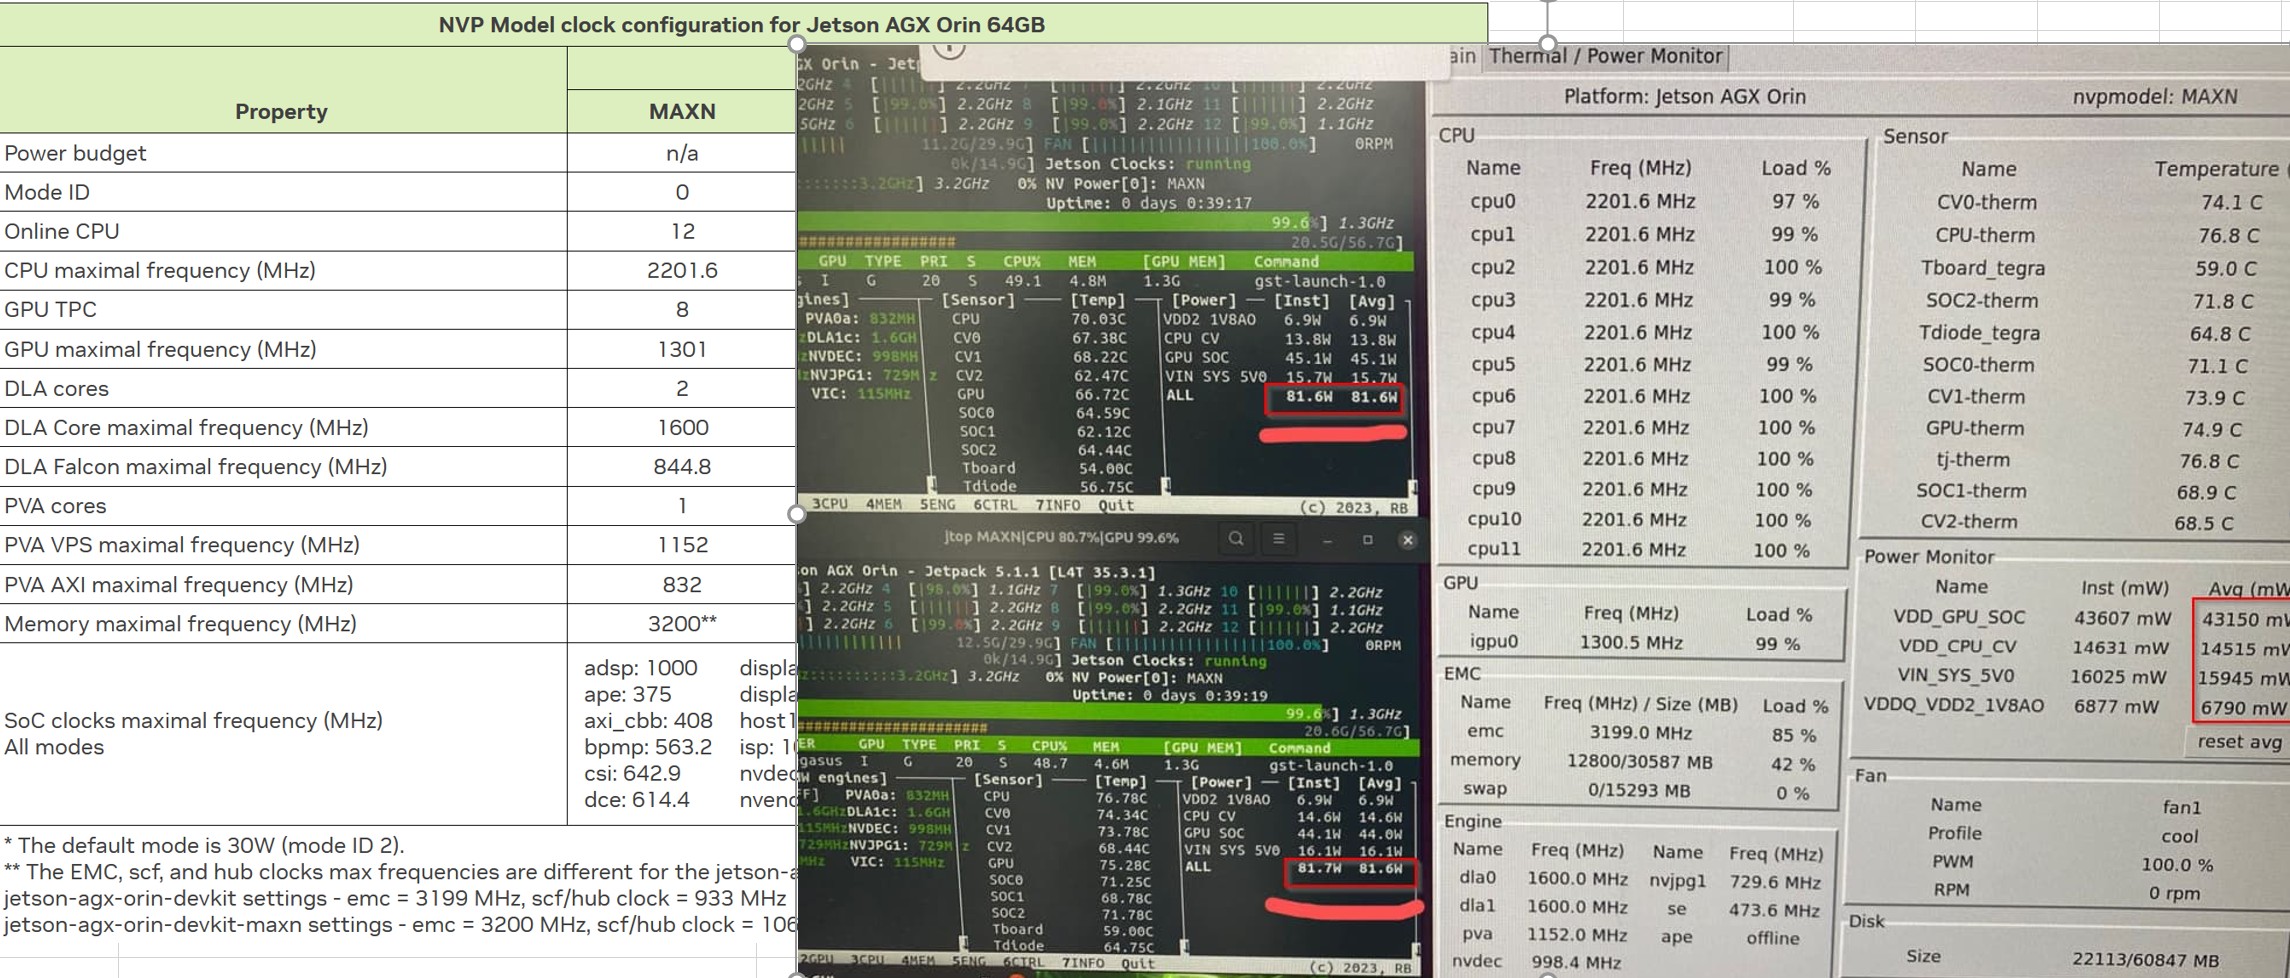Click gst-launch-1.0 process in upper jtop
Image resolution: width=2290 pixels, height=978 pixels.
tap(1320, 281)
